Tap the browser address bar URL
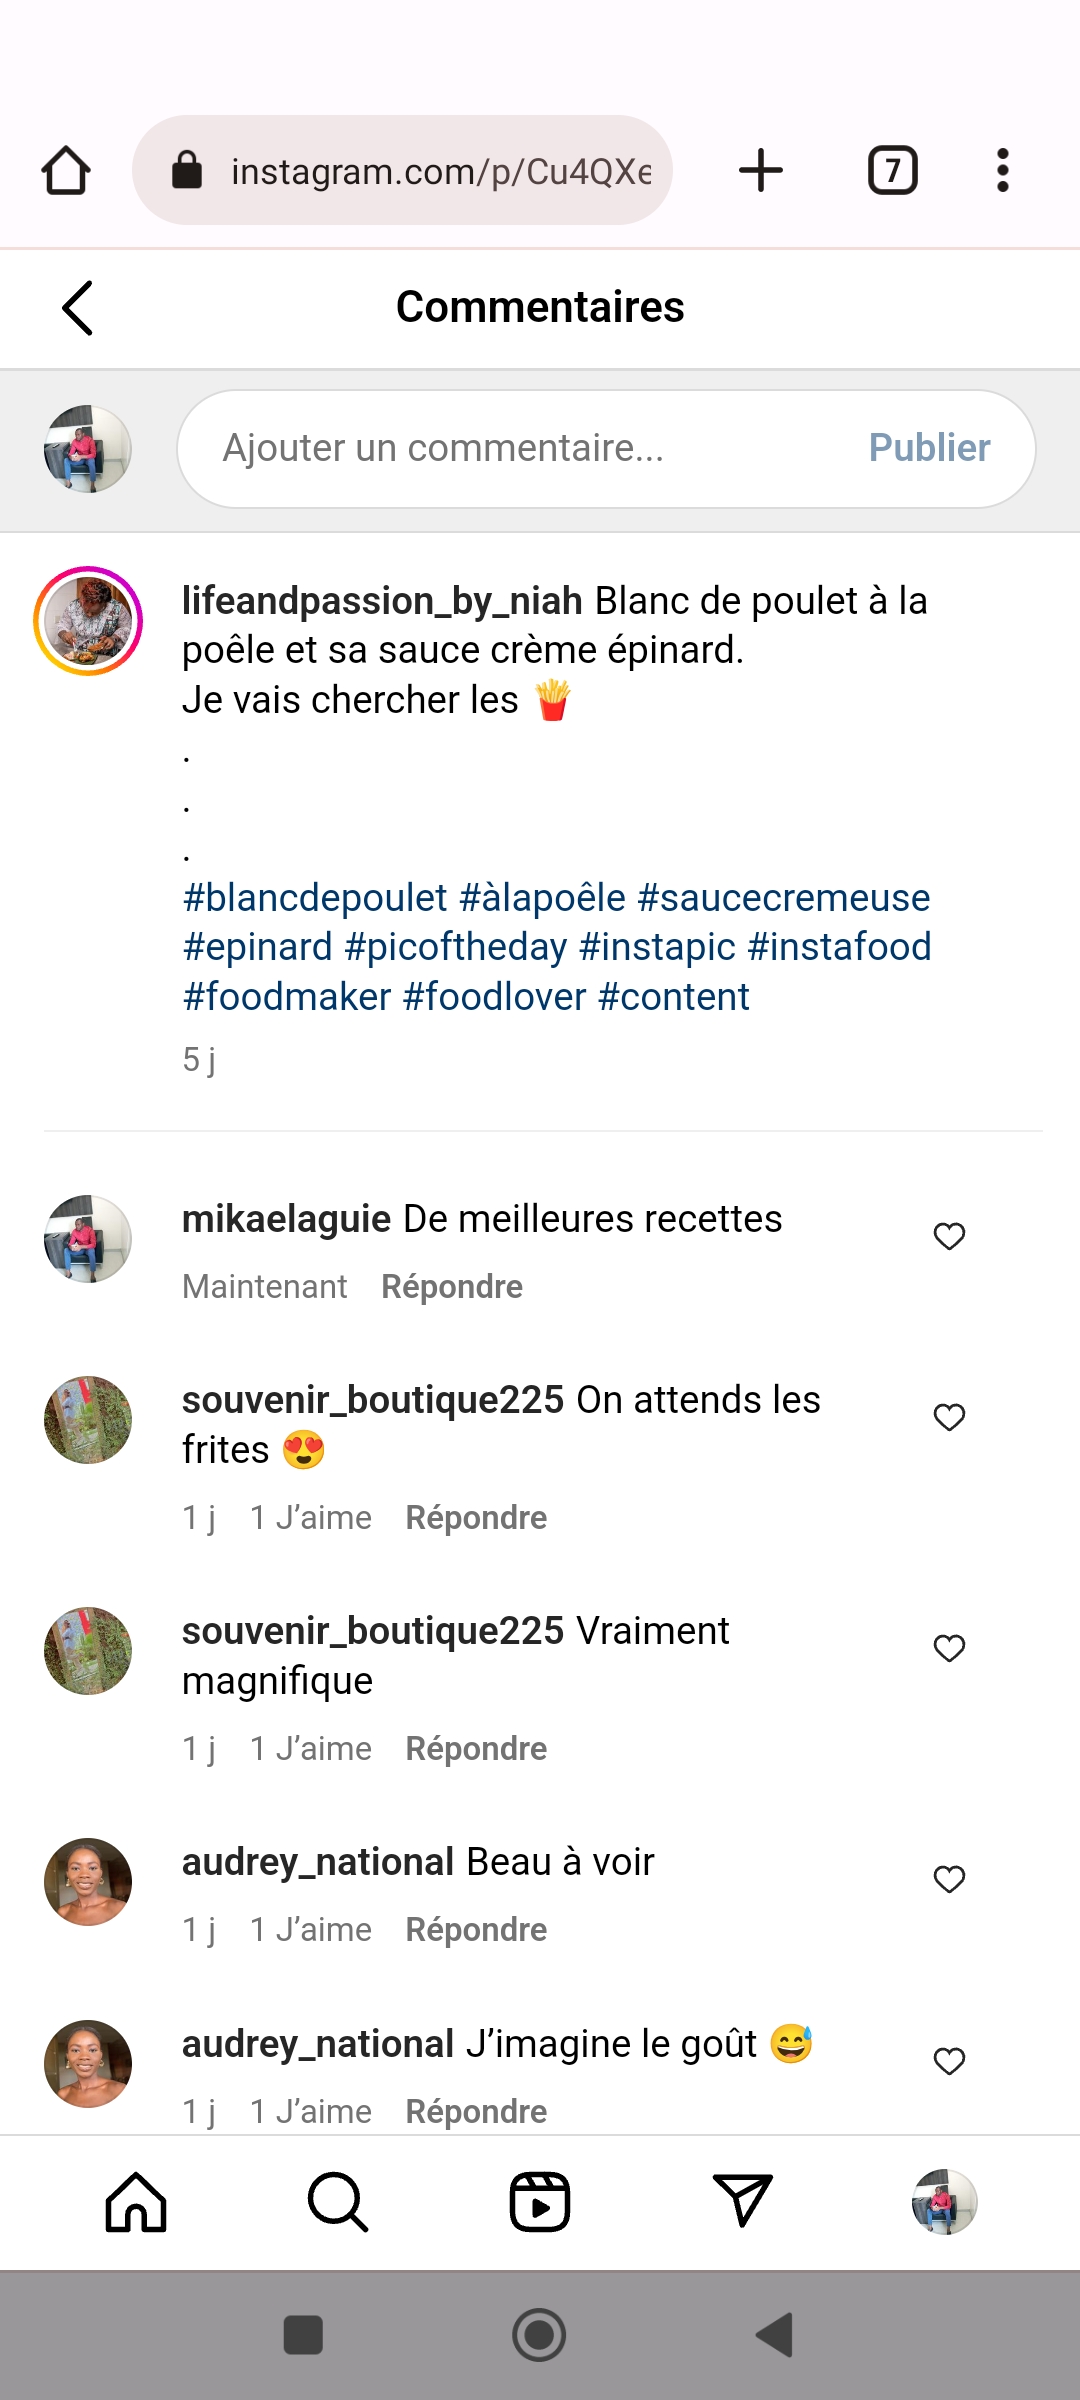Screen dimensions: 1080x2400 [440, 172]
